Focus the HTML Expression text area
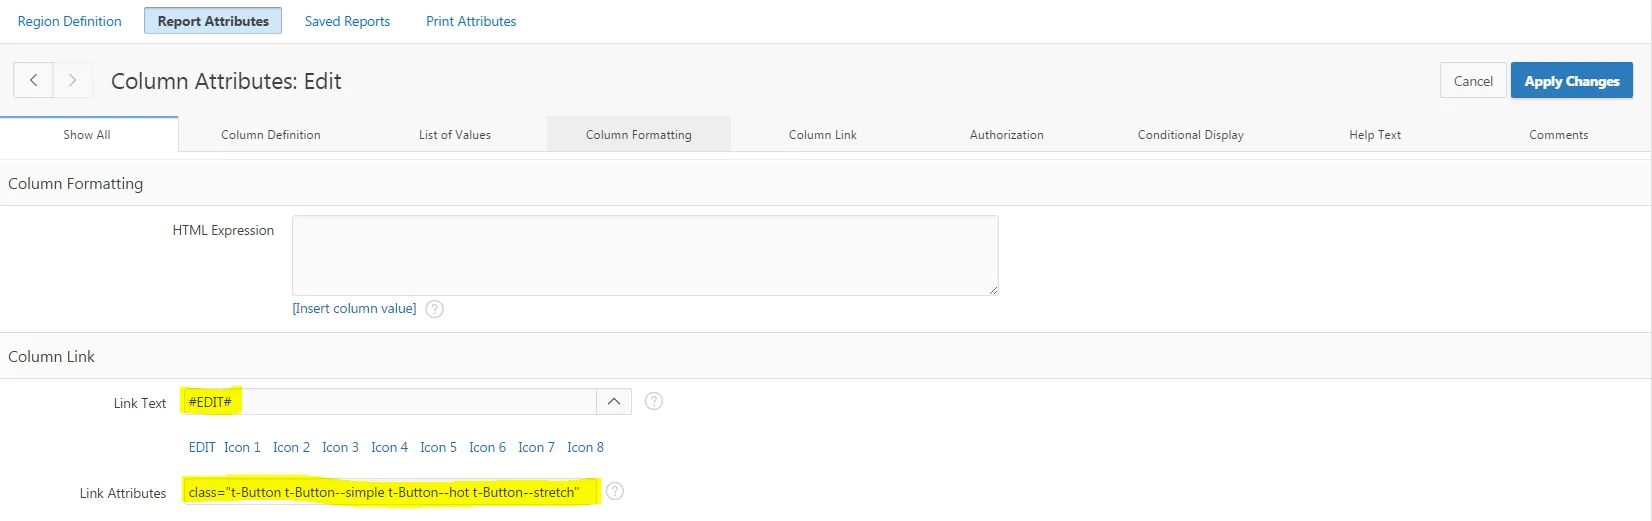 tap(645, 255)
